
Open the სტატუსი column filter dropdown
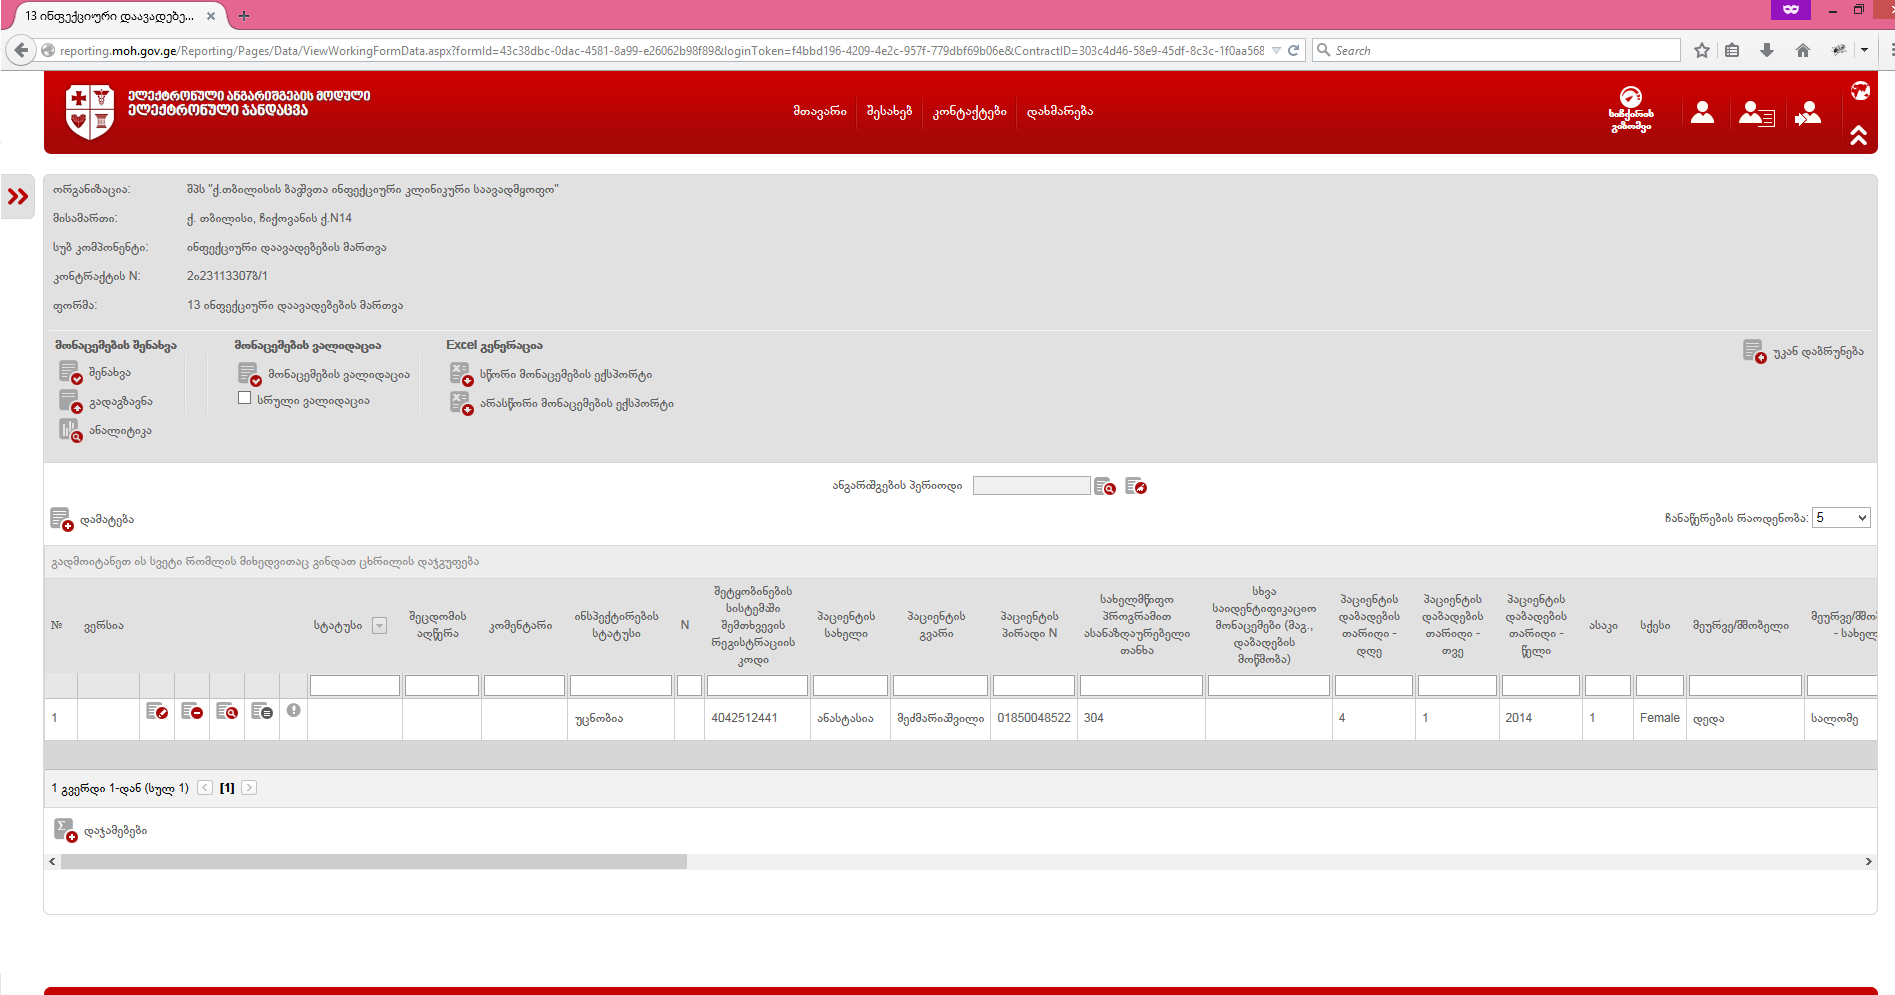[379, 626]
